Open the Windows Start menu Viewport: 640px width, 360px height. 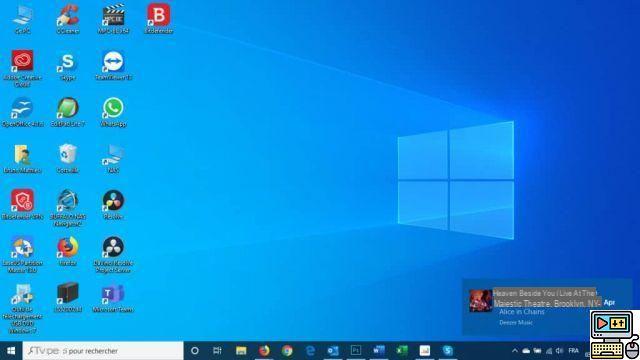pos(11,351)
